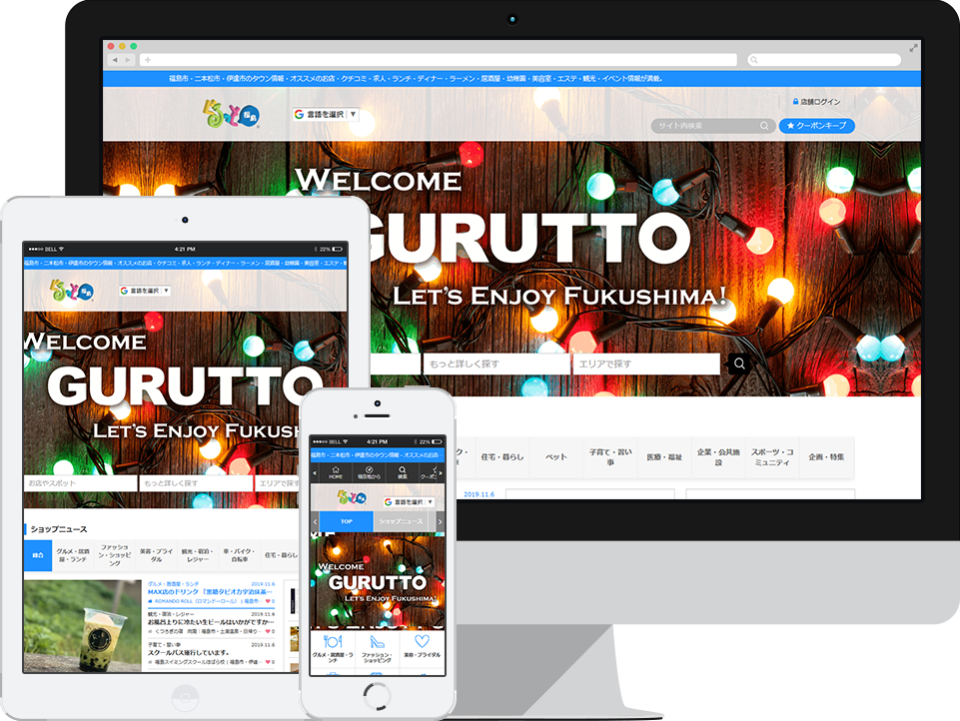Click the Gurutto logo on the desktop site

(x=231, y=114)
